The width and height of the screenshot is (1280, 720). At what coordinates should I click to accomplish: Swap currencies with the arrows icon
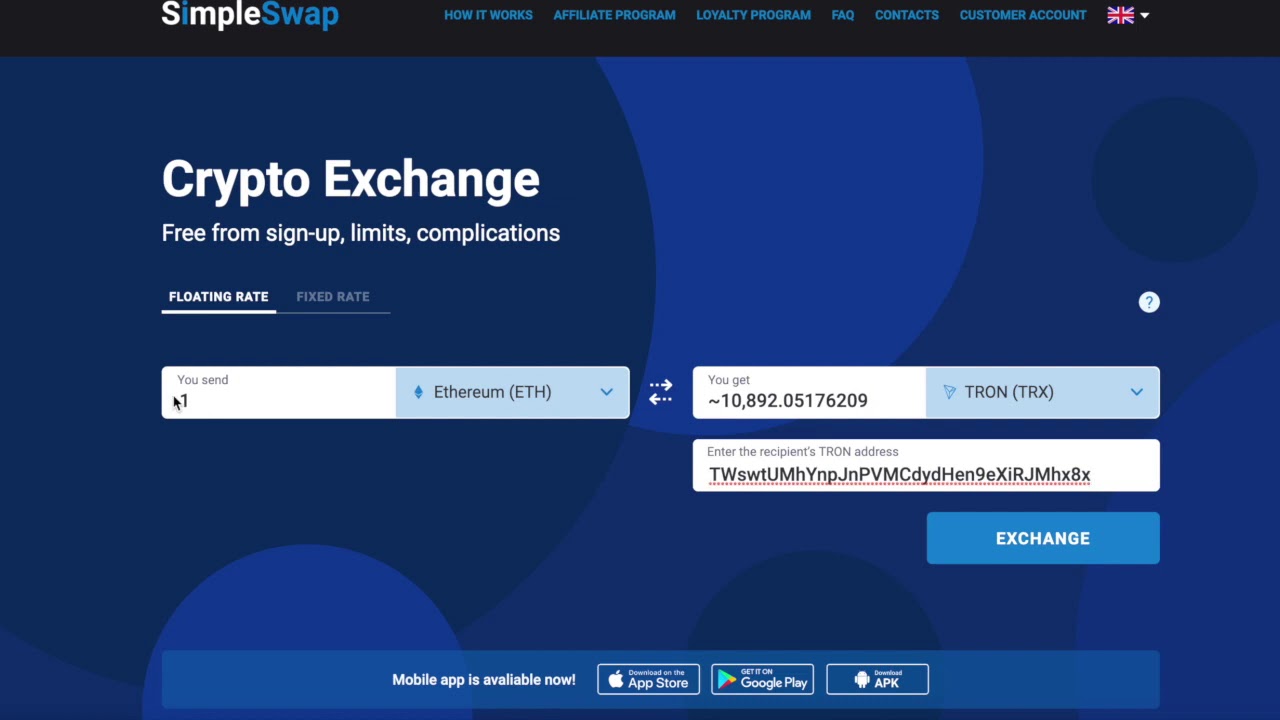pyautogui.click(x=660, y=392)
